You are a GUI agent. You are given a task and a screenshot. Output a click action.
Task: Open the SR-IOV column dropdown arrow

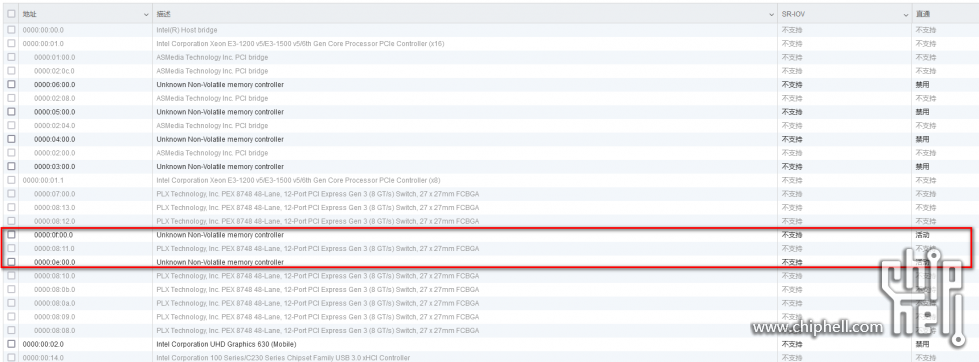pos(906,14)
